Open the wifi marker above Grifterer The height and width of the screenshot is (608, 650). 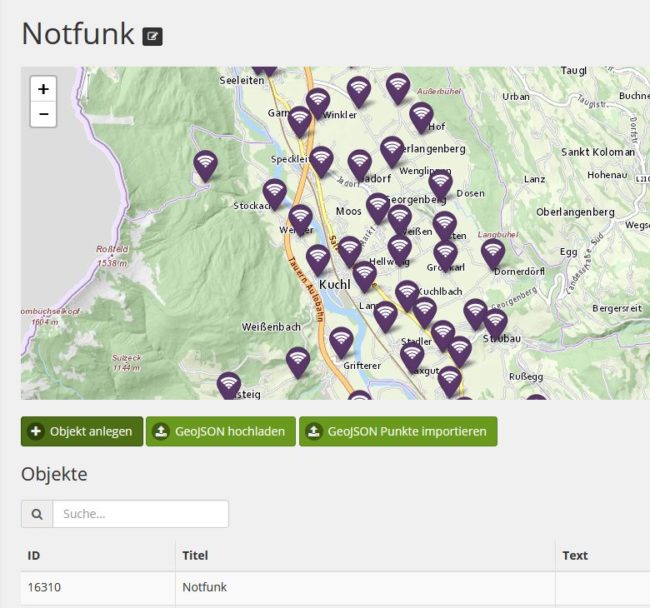tap(341, 341)
